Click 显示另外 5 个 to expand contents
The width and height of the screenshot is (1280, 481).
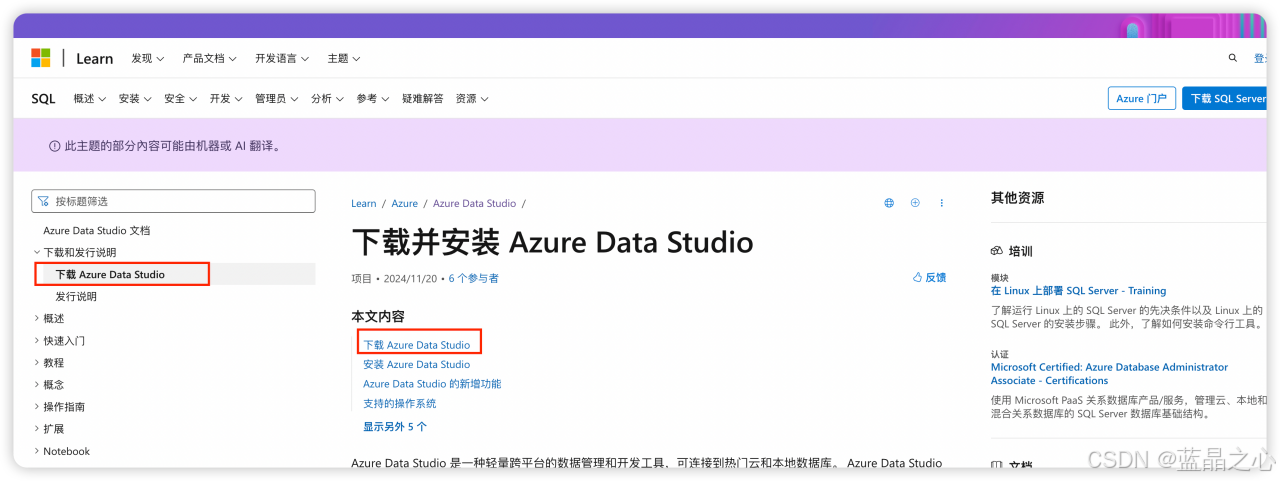395,426
